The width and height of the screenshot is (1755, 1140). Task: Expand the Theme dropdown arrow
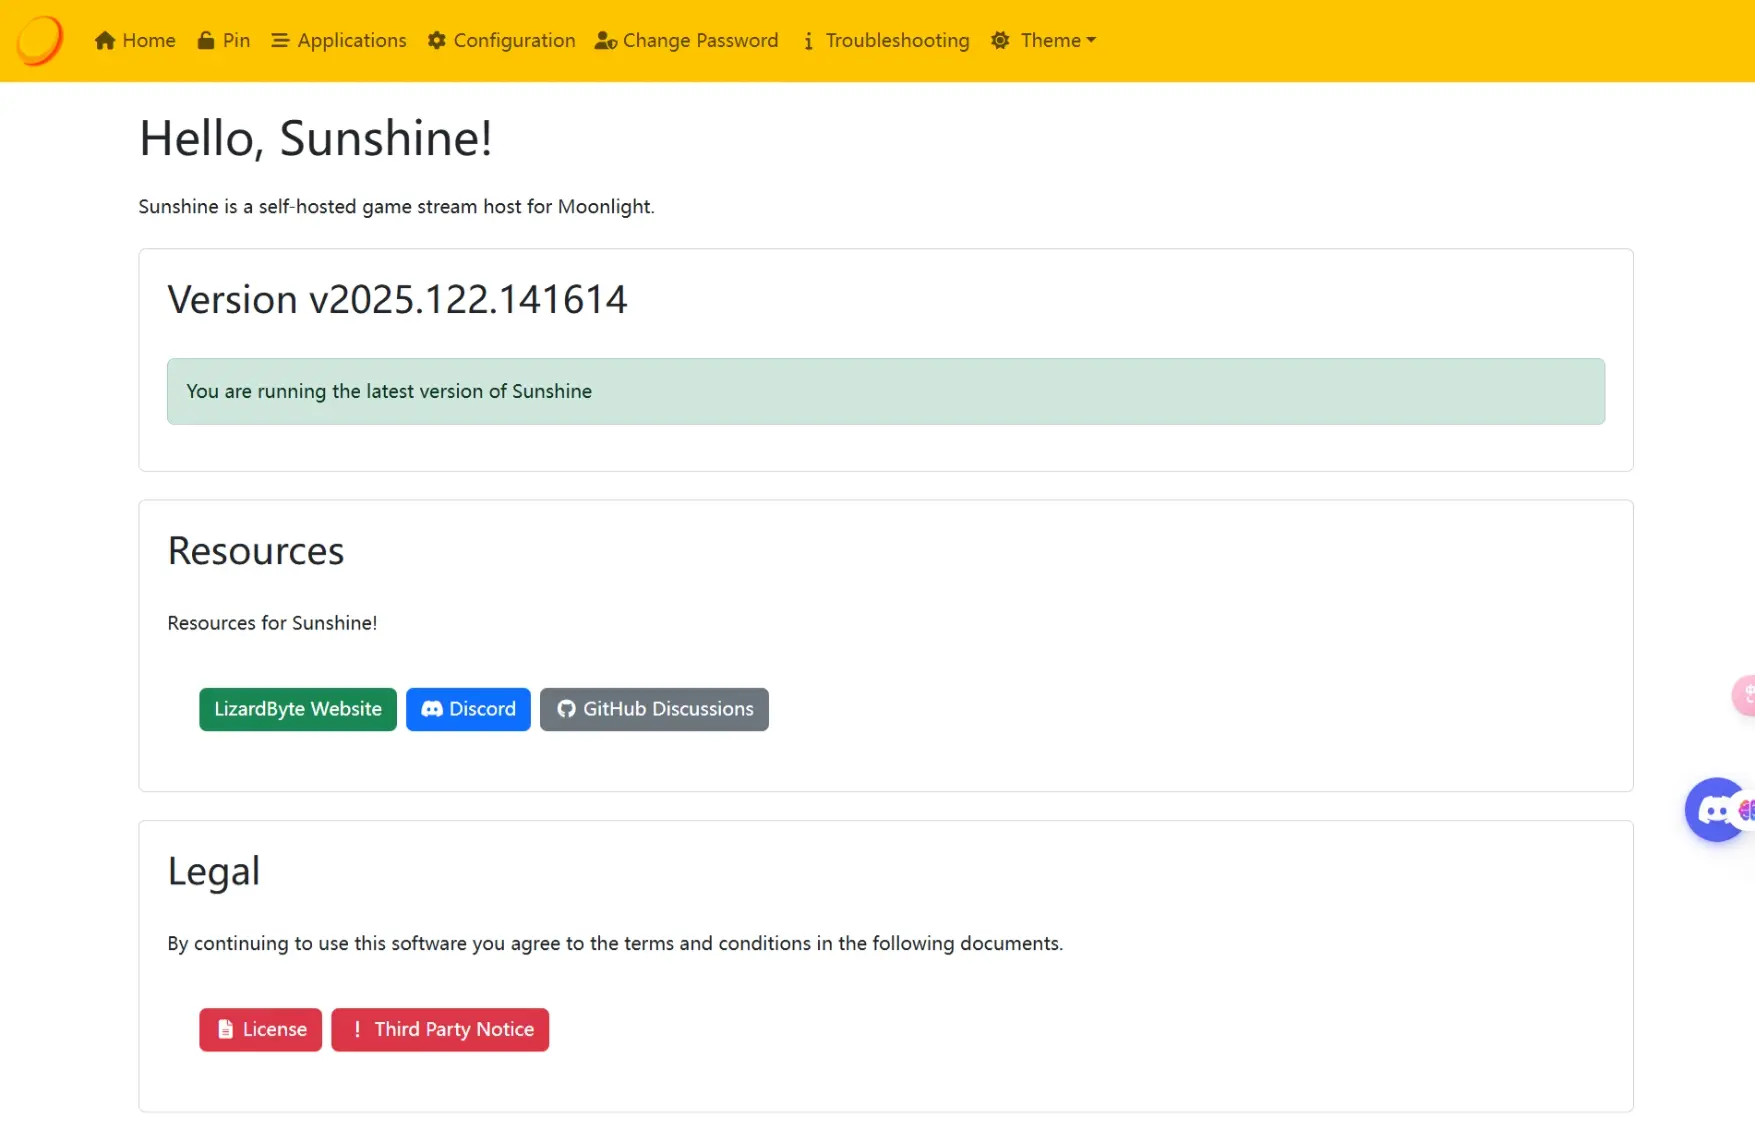(x=1091, y=41)
